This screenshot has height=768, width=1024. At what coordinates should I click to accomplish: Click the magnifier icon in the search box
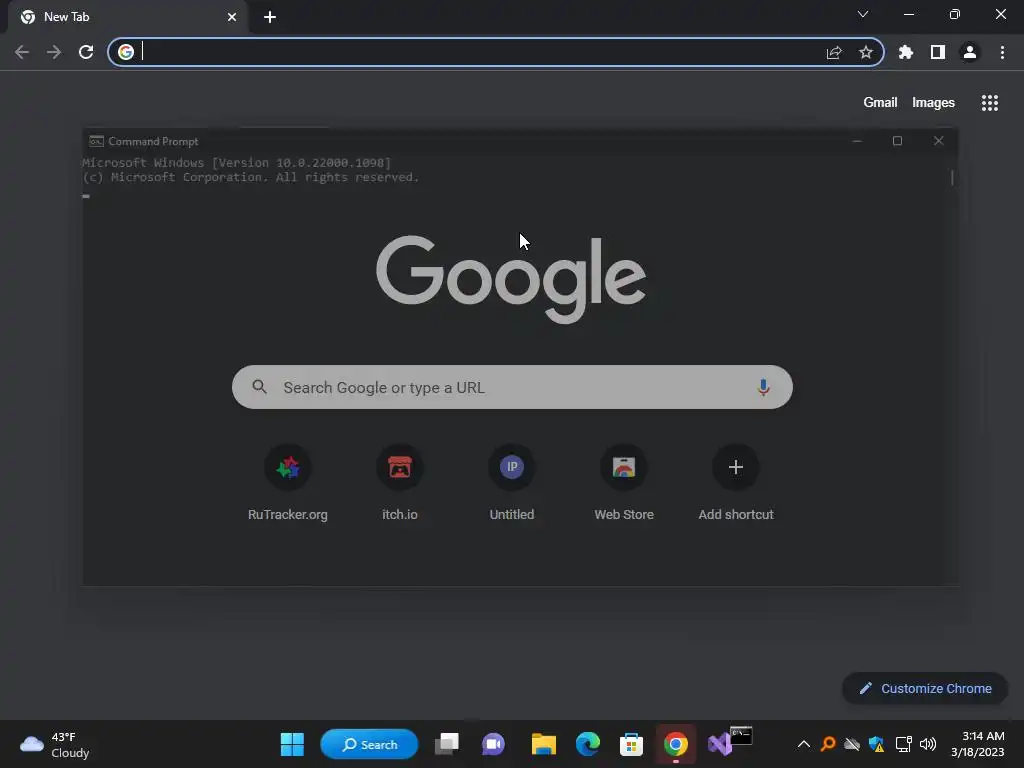coord(260,387)
